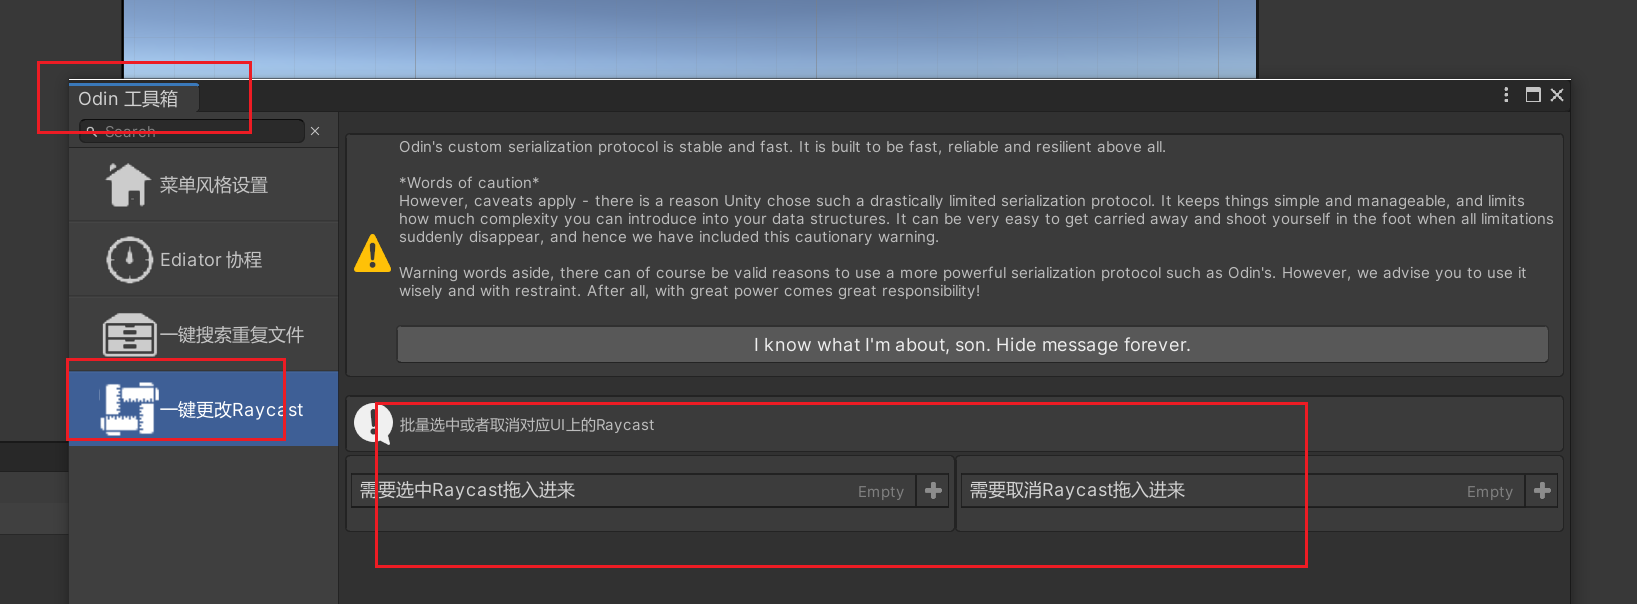Click 'I know what I'm about, son' button

pos(972,345)
